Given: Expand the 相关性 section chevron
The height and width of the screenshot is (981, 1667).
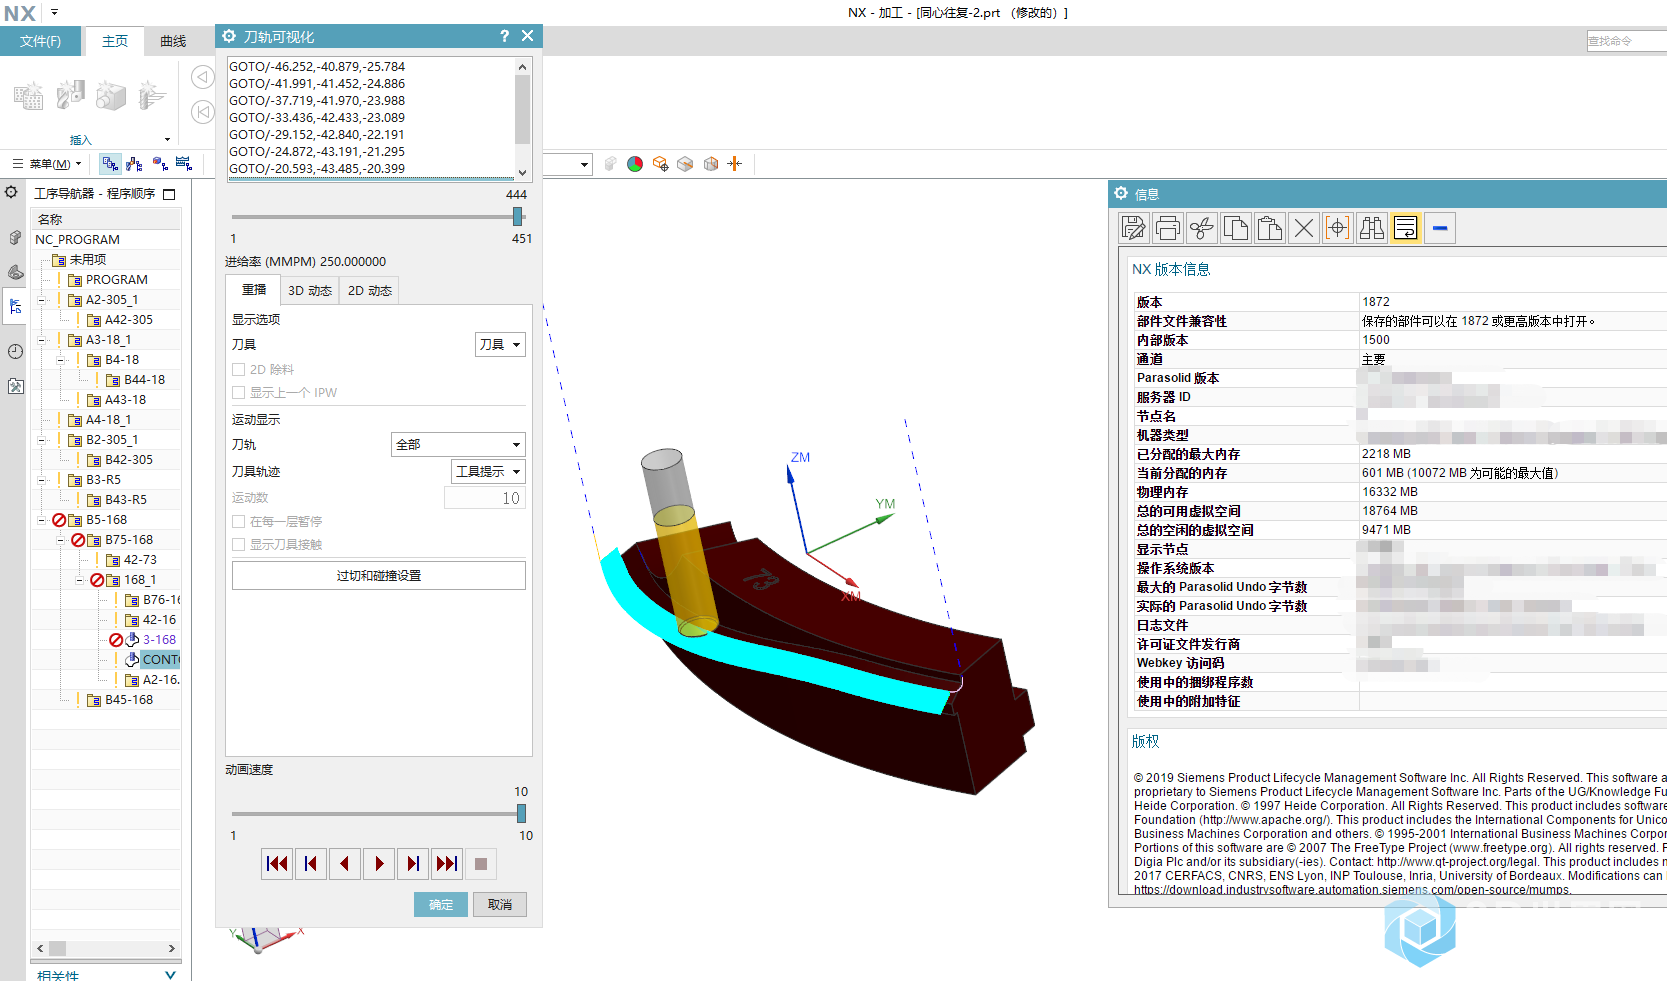Looking at the screenshot, I should 170,975.
